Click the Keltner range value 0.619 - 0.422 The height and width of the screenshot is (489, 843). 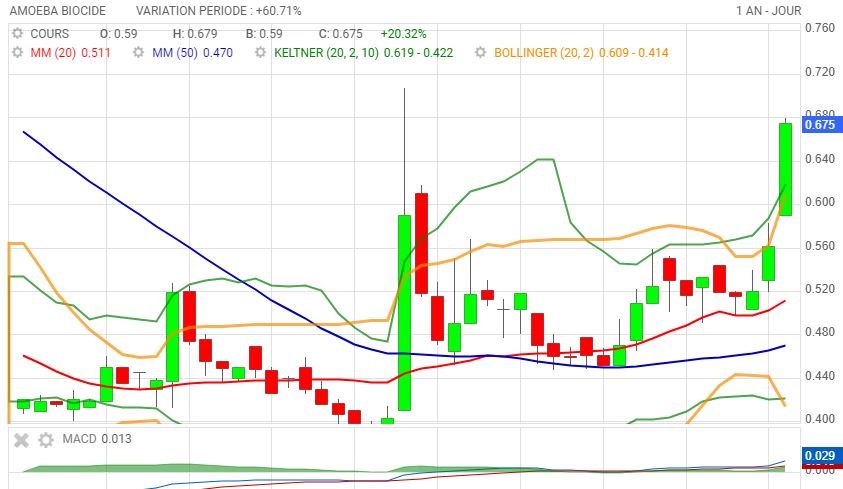point(418,53)
